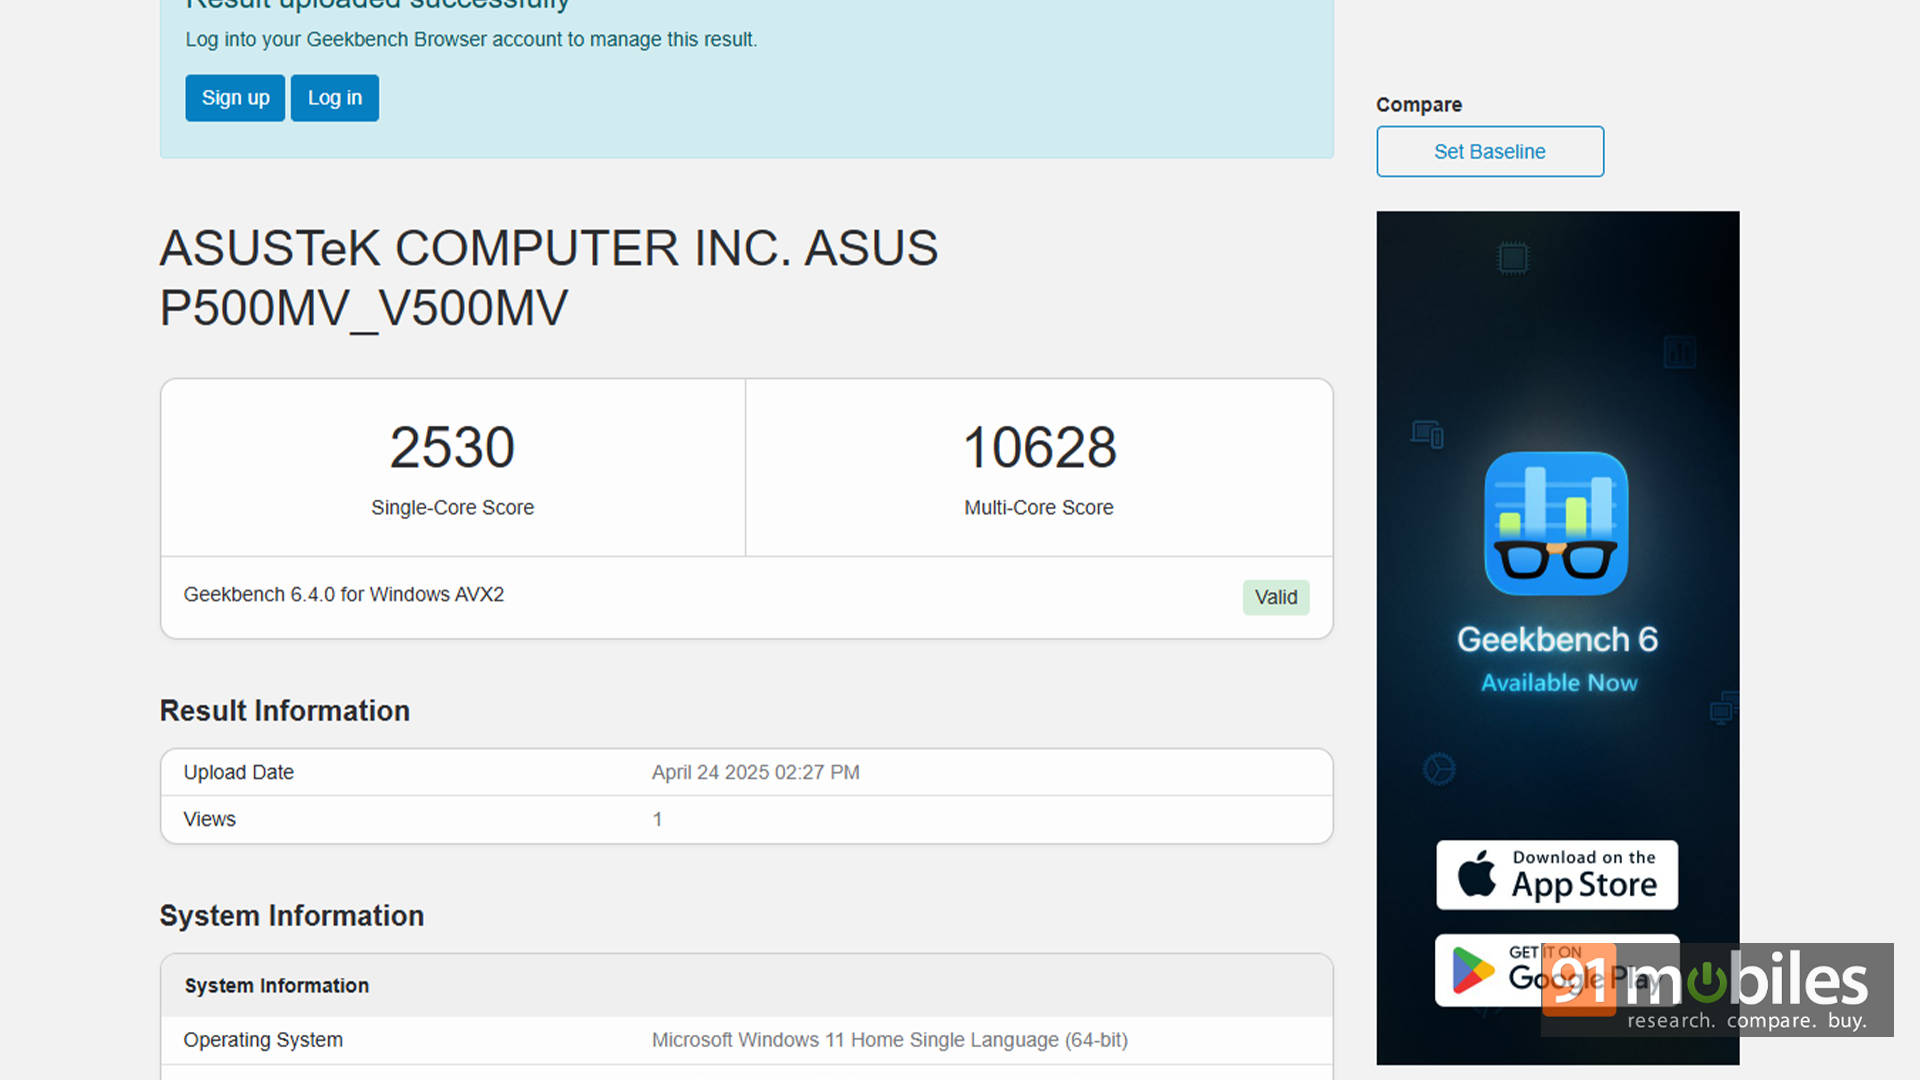
Task: Click the Apple logo on App Store badge
Action: coord(1477,873)
